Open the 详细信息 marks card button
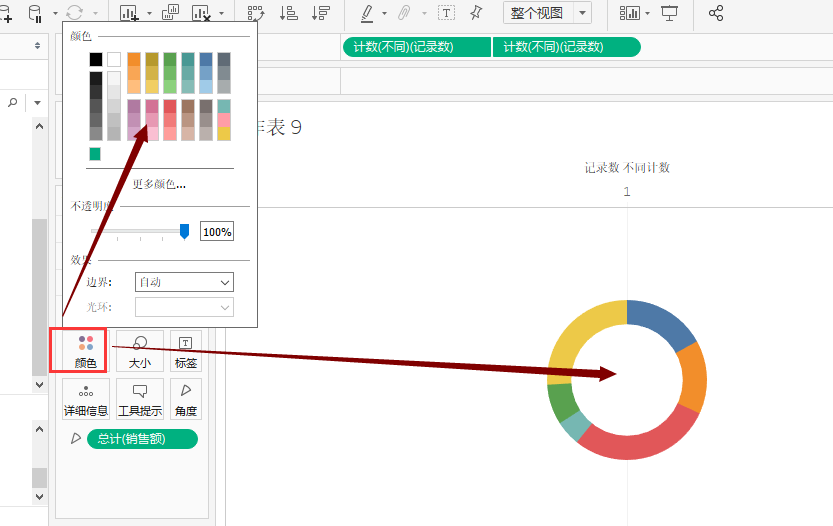Image resolution: width=833 pixels, height=526 pixels. 86,399
